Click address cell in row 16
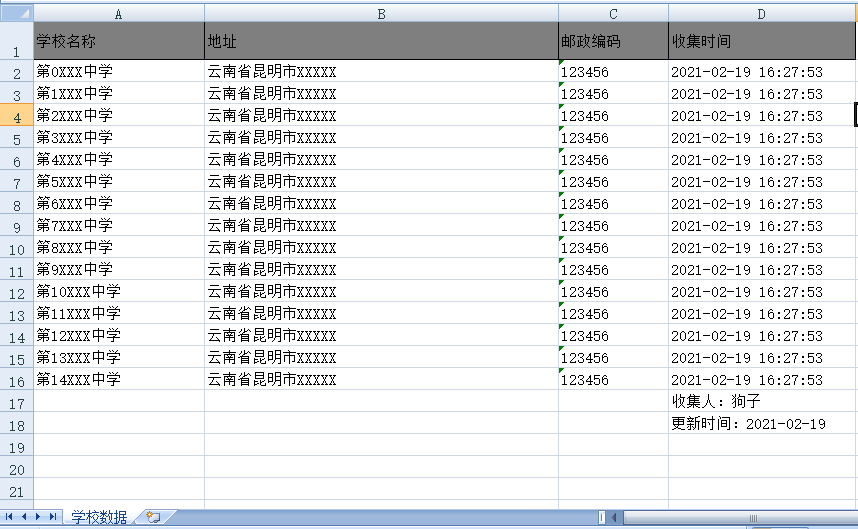This screenshot has height=529, width=858. [381, 379]
